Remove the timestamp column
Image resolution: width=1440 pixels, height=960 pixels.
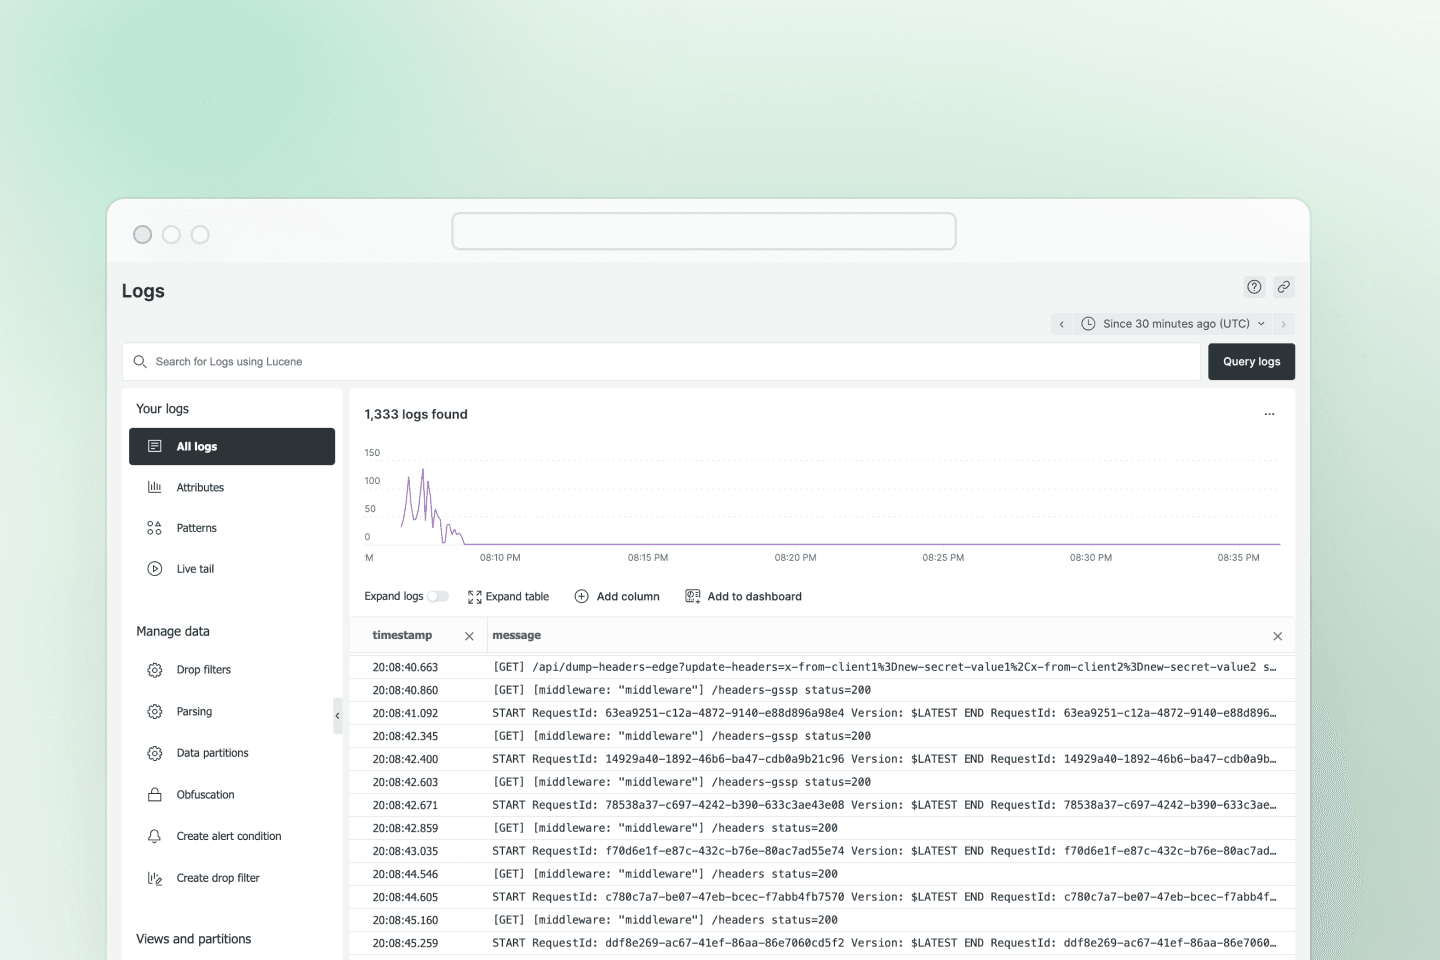pyautogui.click(x=469, y=636)
